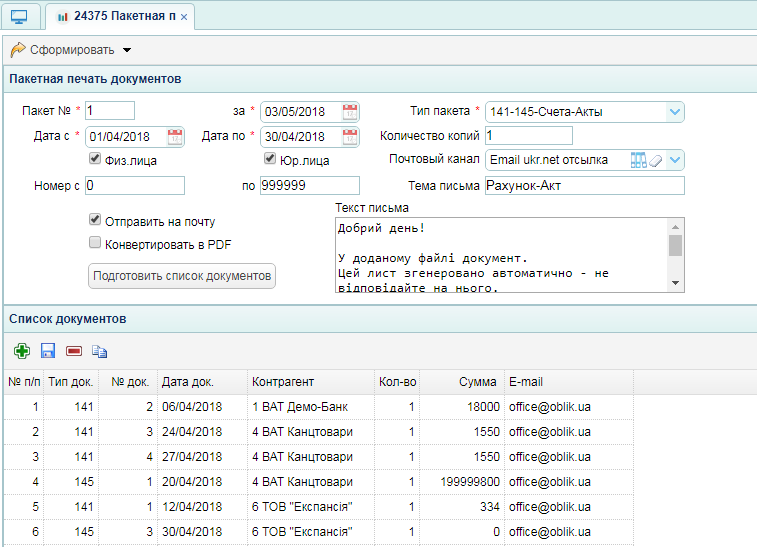
Task: Open calendar for Дата по field
Action: [x=350, y=137]
